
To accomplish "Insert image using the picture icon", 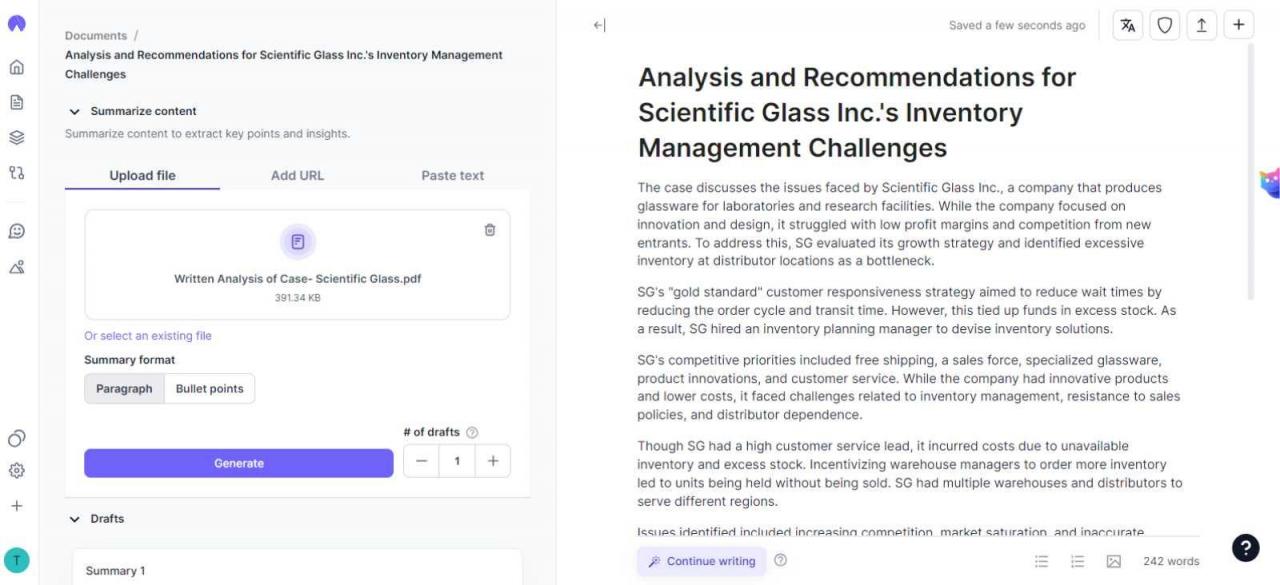I will click(1114, 562).
